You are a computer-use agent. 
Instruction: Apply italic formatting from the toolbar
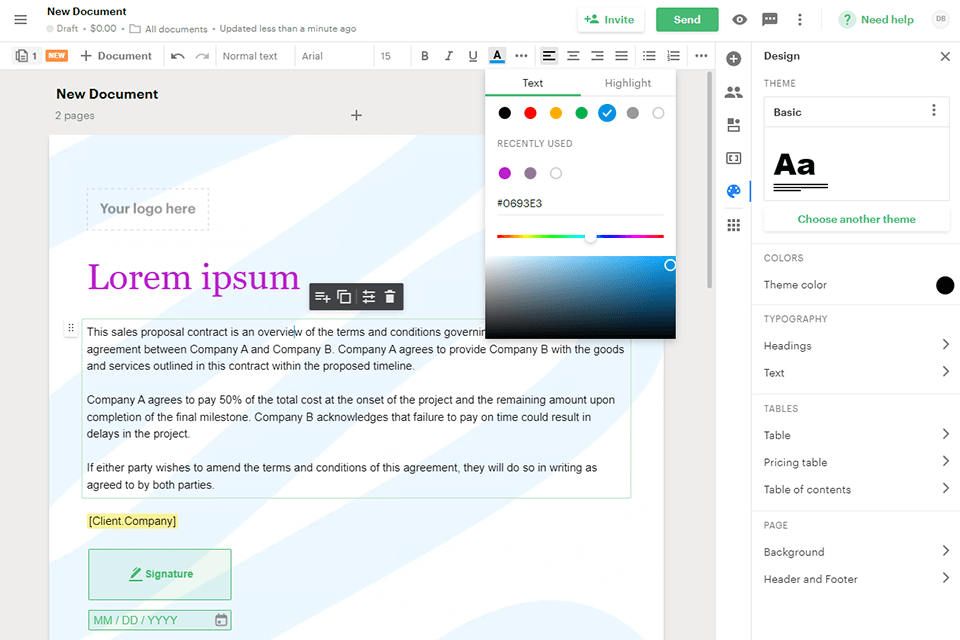click(448, 56)
